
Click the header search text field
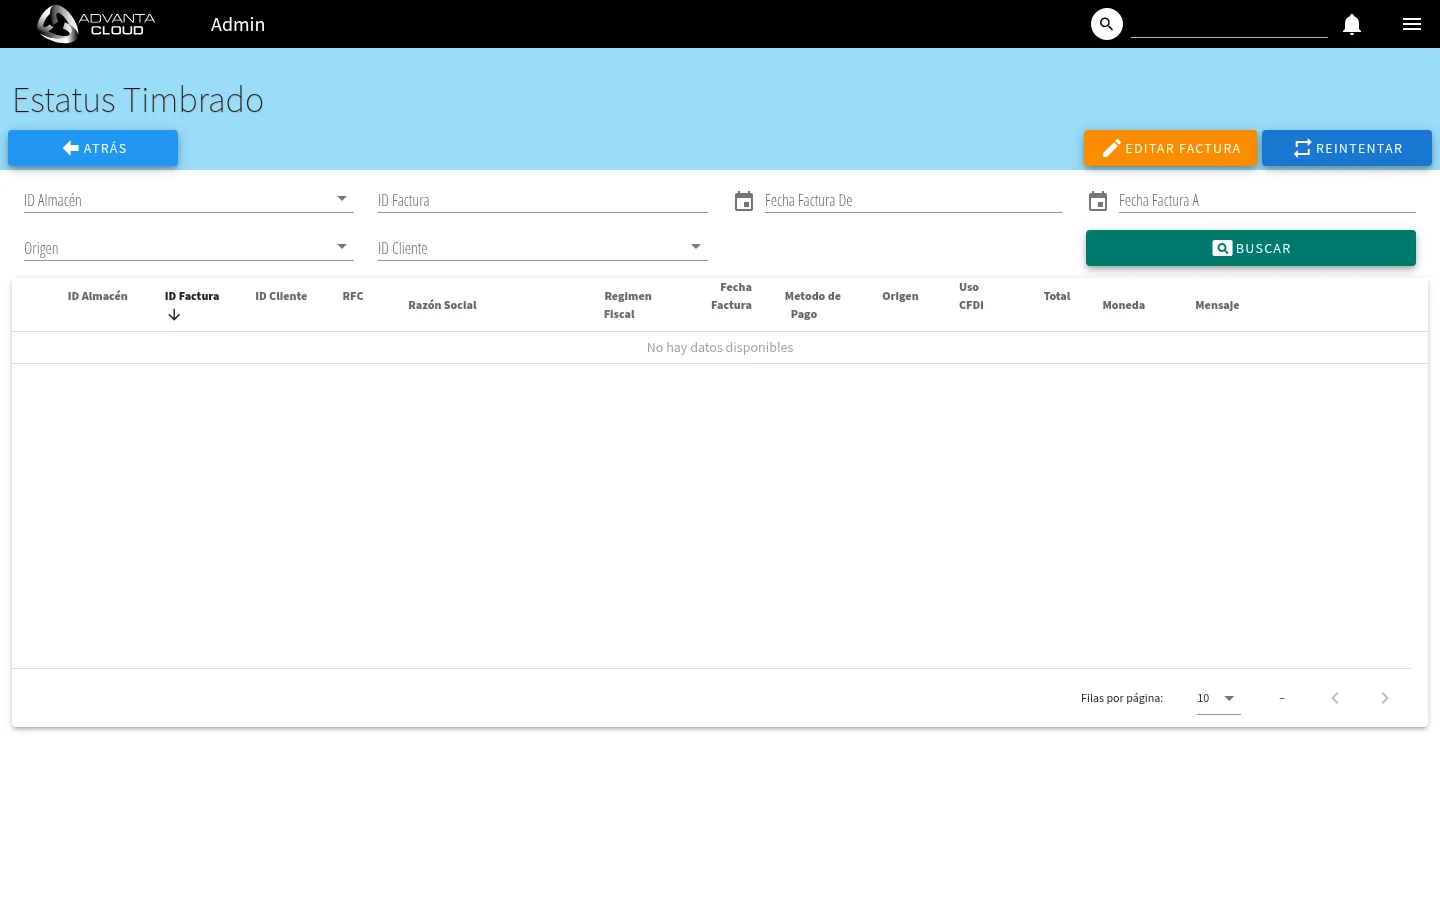point(1229,24)
